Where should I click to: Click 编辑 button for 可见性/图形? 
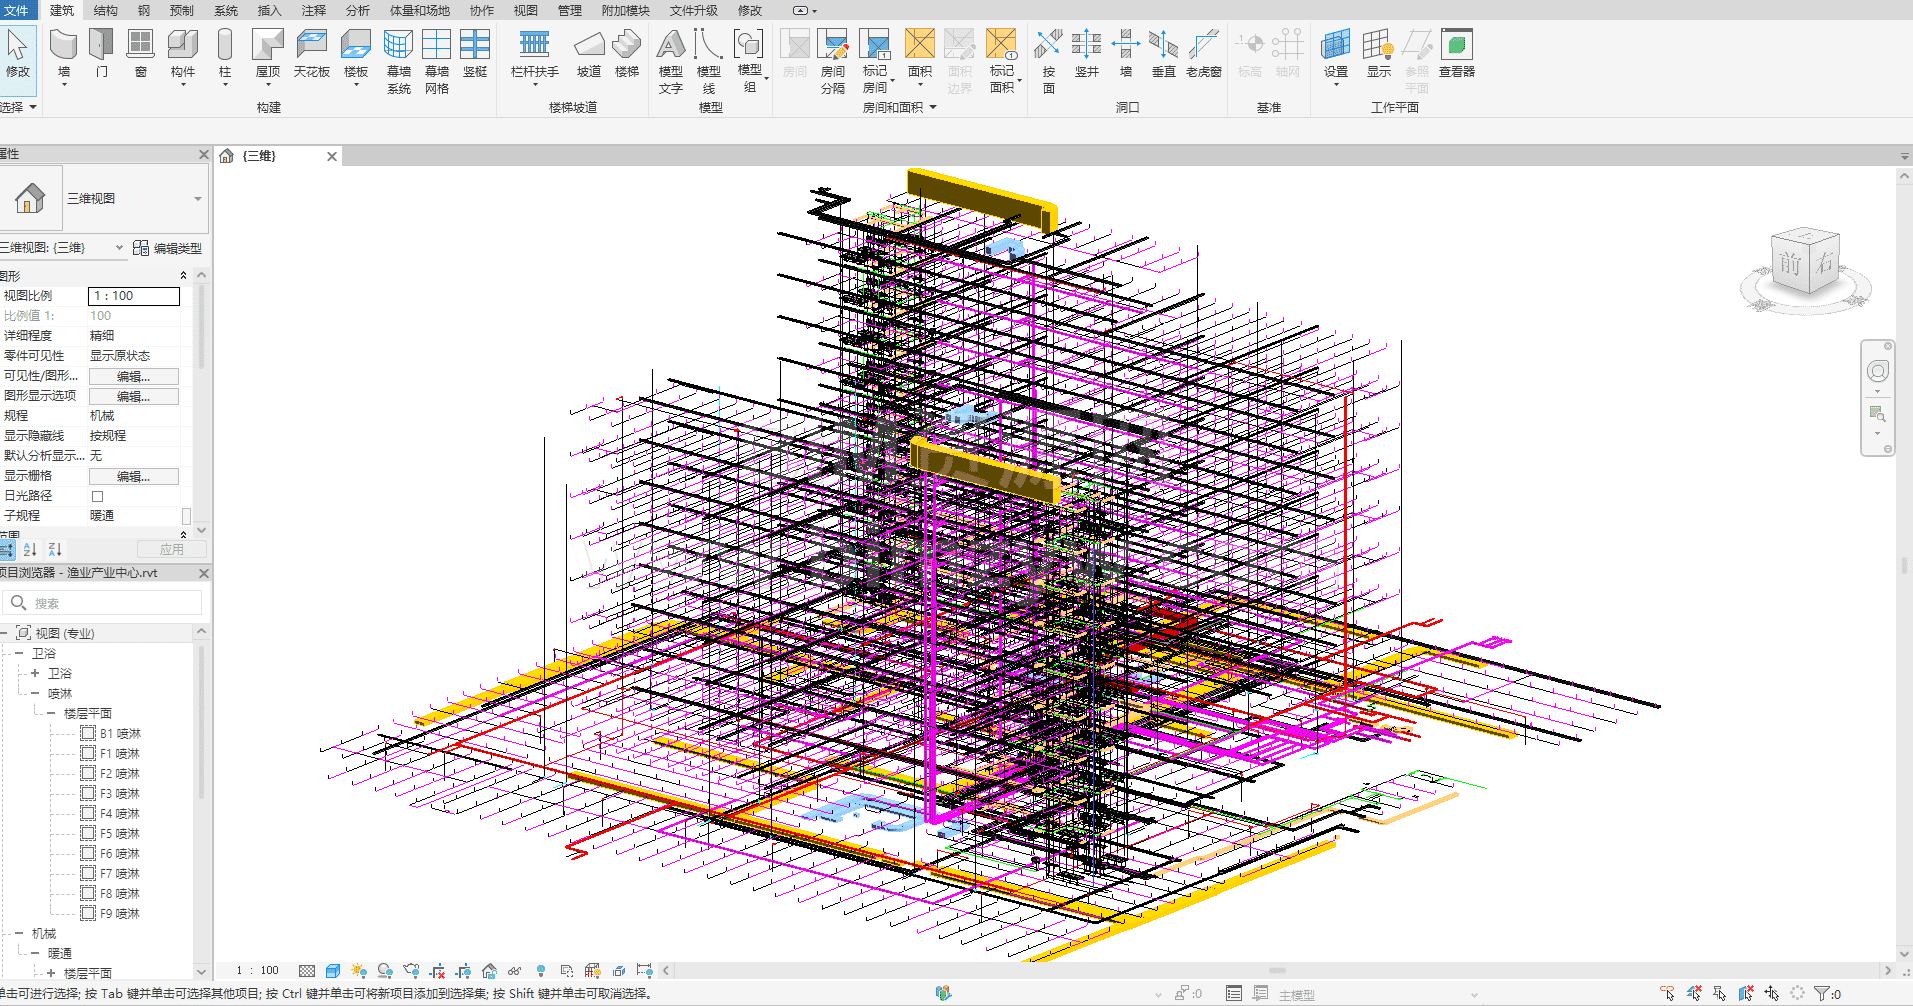click(x=133, y=376)
